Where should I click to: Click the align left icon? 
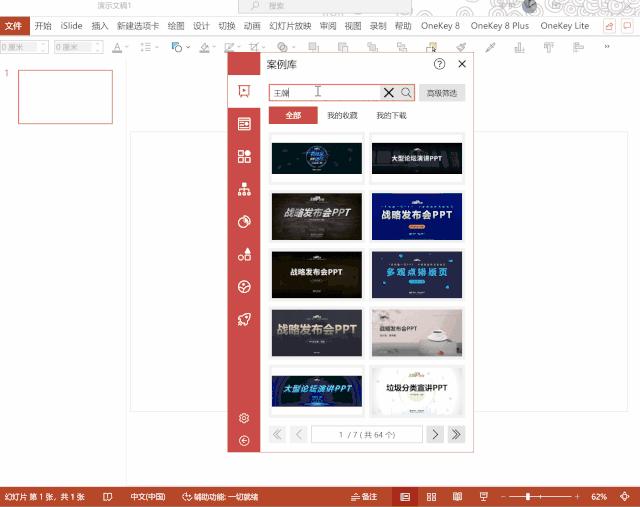pyautogui.click(x=578, y=47)
